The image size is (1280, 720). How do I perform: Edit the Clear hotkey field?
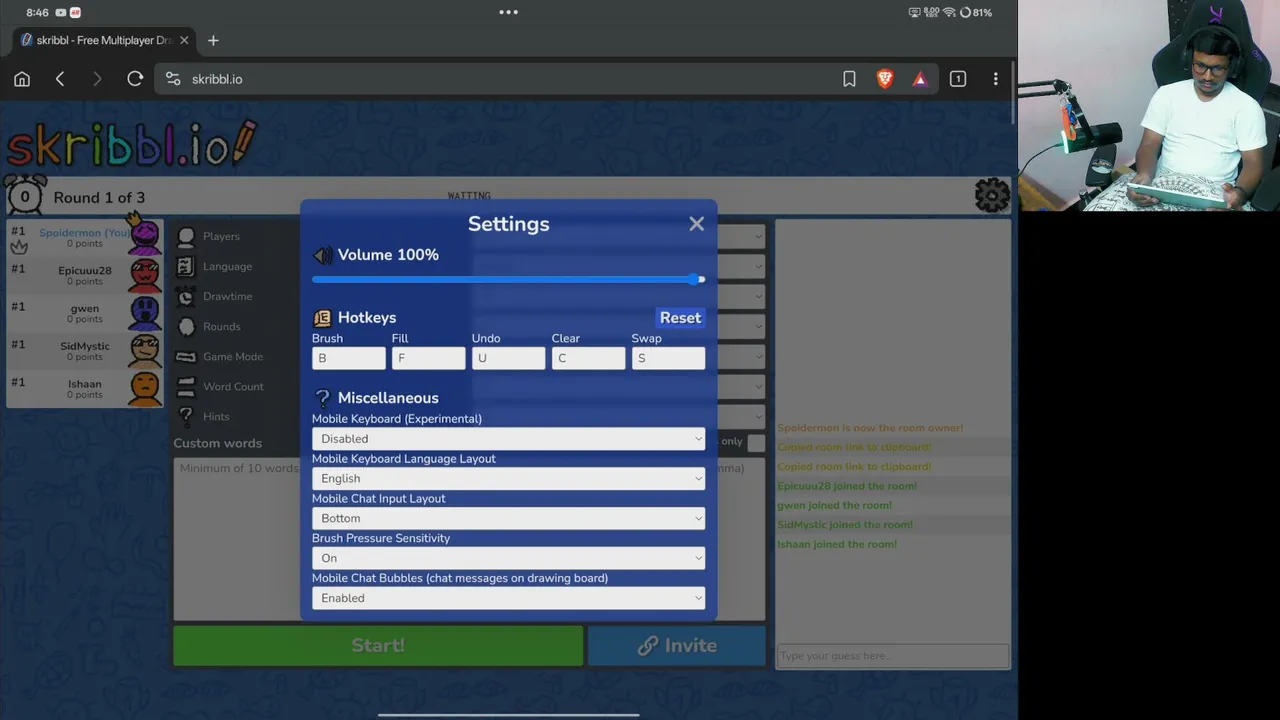coord(588,358)
